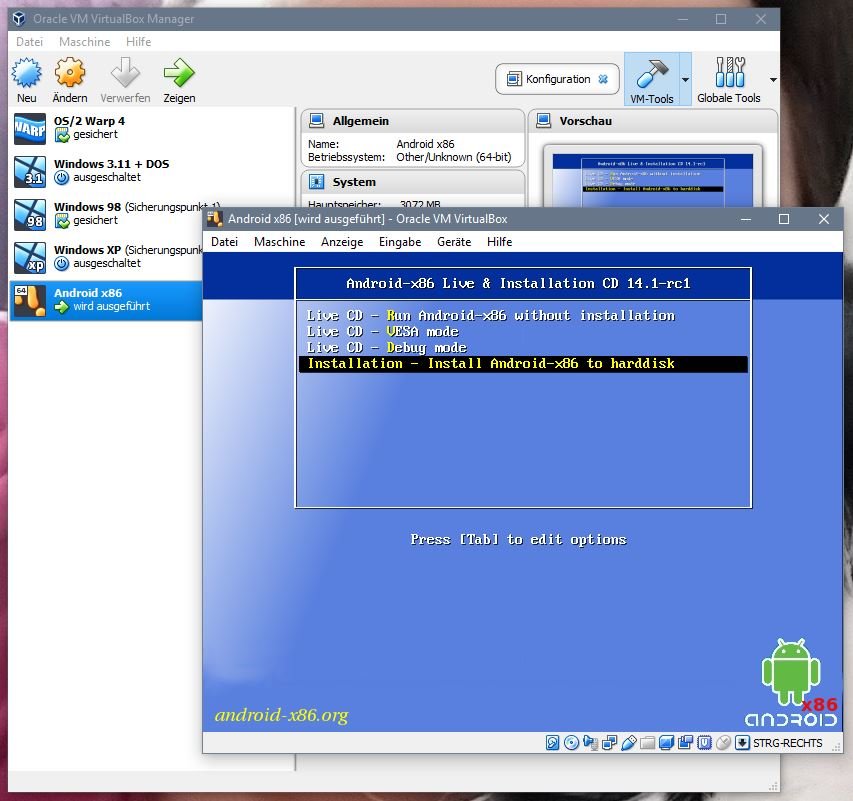Click the STRG-RECHTS host key label
The image size is (853, 801).
coord(787,743)
